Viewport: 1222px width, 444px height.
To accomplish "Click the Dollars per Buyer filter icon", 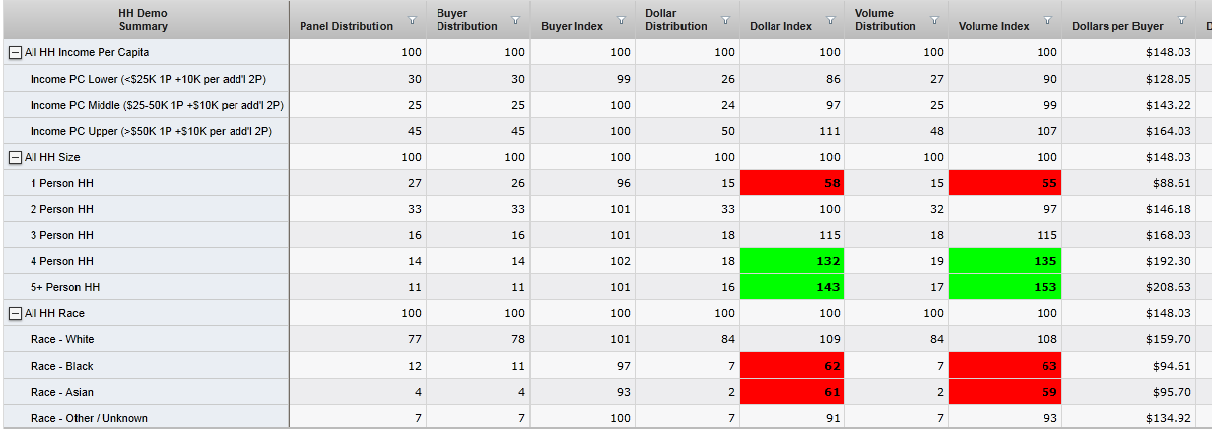I will pos(1181,20).
